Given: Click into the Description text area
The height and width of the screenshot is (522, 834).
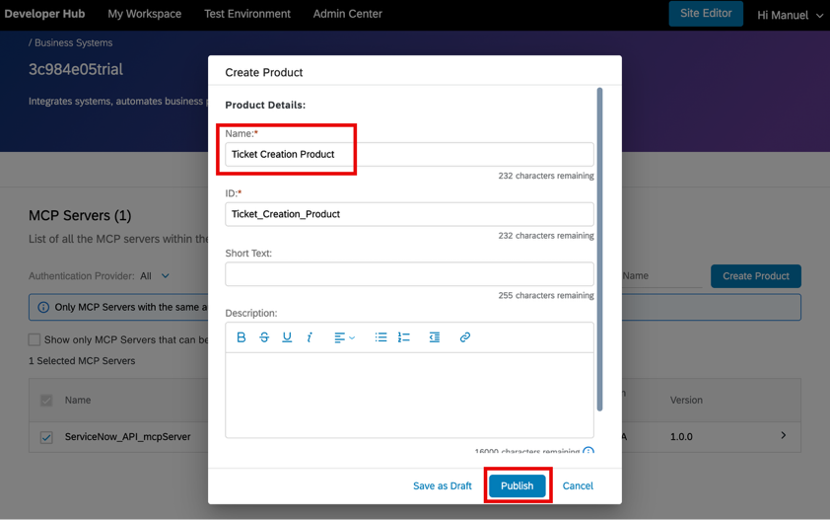Looking at the screenshot, I should pos(410,395).
